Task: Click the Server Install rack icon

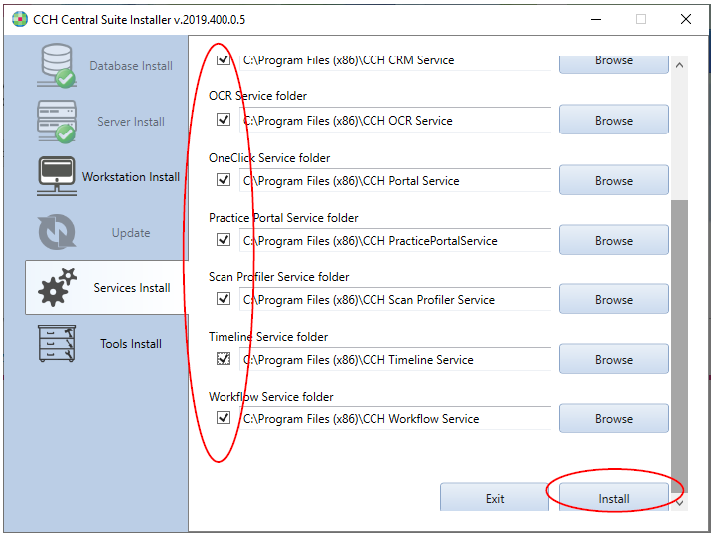Action: point(57,121)
